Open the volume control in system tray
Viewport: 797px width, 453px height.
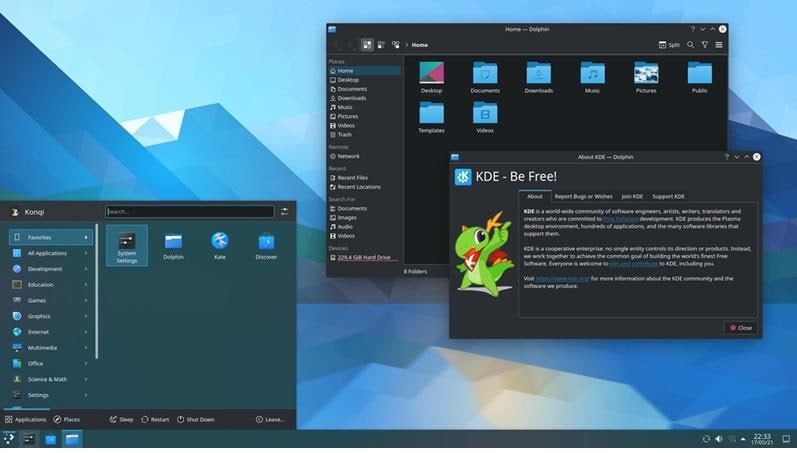pos(719,439)
